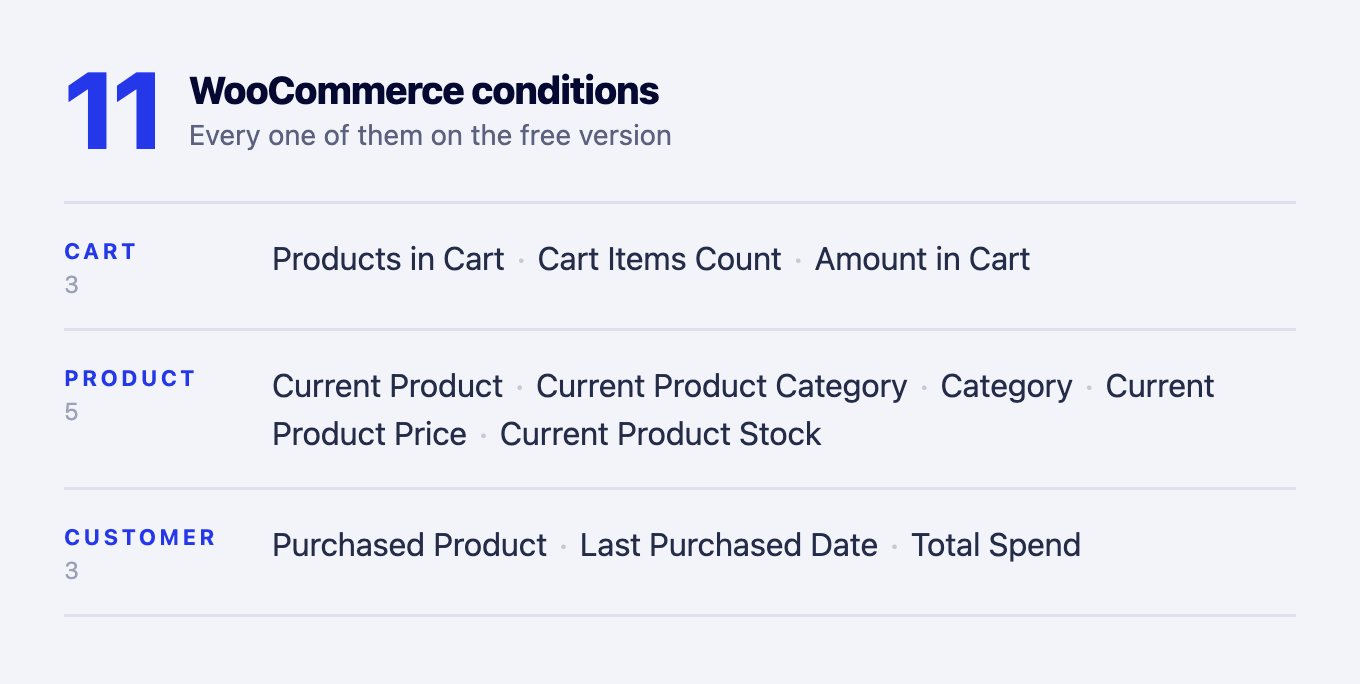Click the large blue number 11
1360x684 pixels.
click(x=111, y=112)
